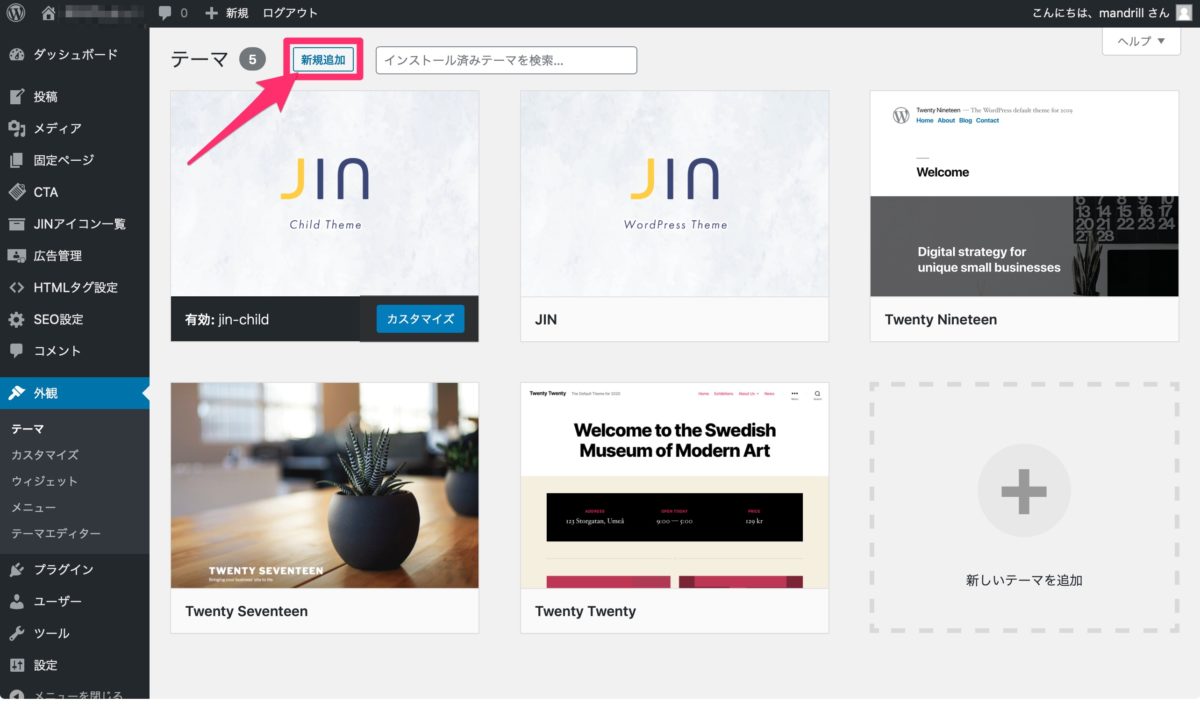Viewport: 1200px width, 718px height.
Task: Open the Twenty Twenty theme thumbnail
Action: pyautogui.click(x=675, y=485)
